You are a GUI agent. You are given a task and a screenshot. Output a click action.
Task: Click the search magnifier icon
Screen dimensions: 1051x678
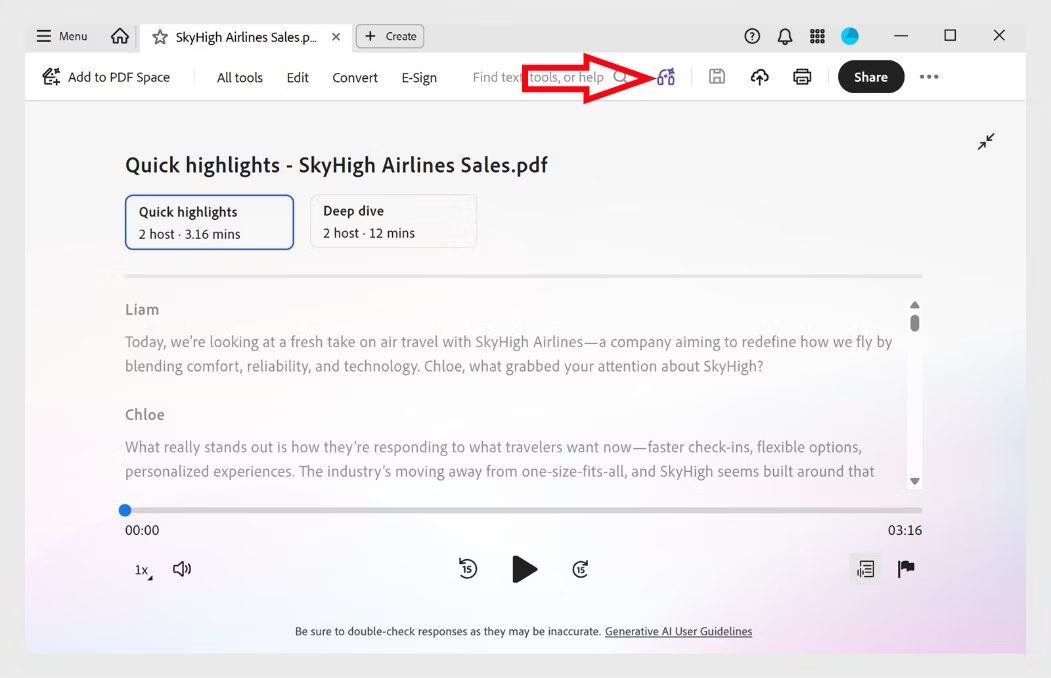click(x=621, y=76)
